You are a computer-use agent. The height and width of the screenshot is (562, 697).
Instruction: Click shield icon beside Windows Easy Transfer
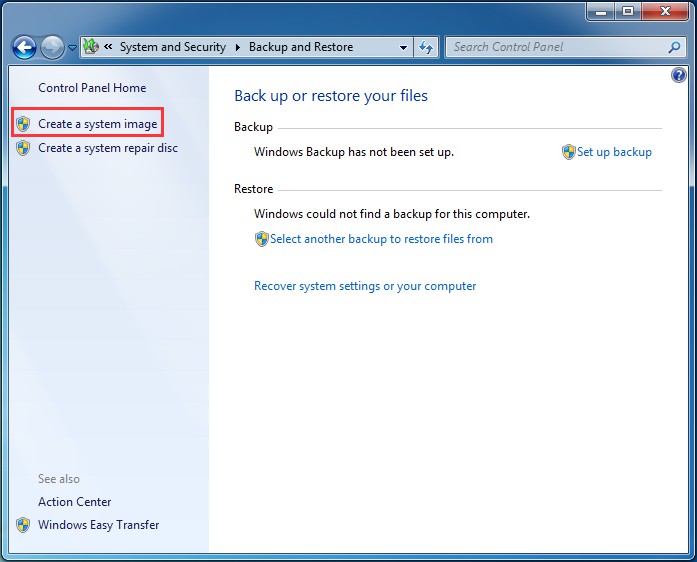click(23, 525)
